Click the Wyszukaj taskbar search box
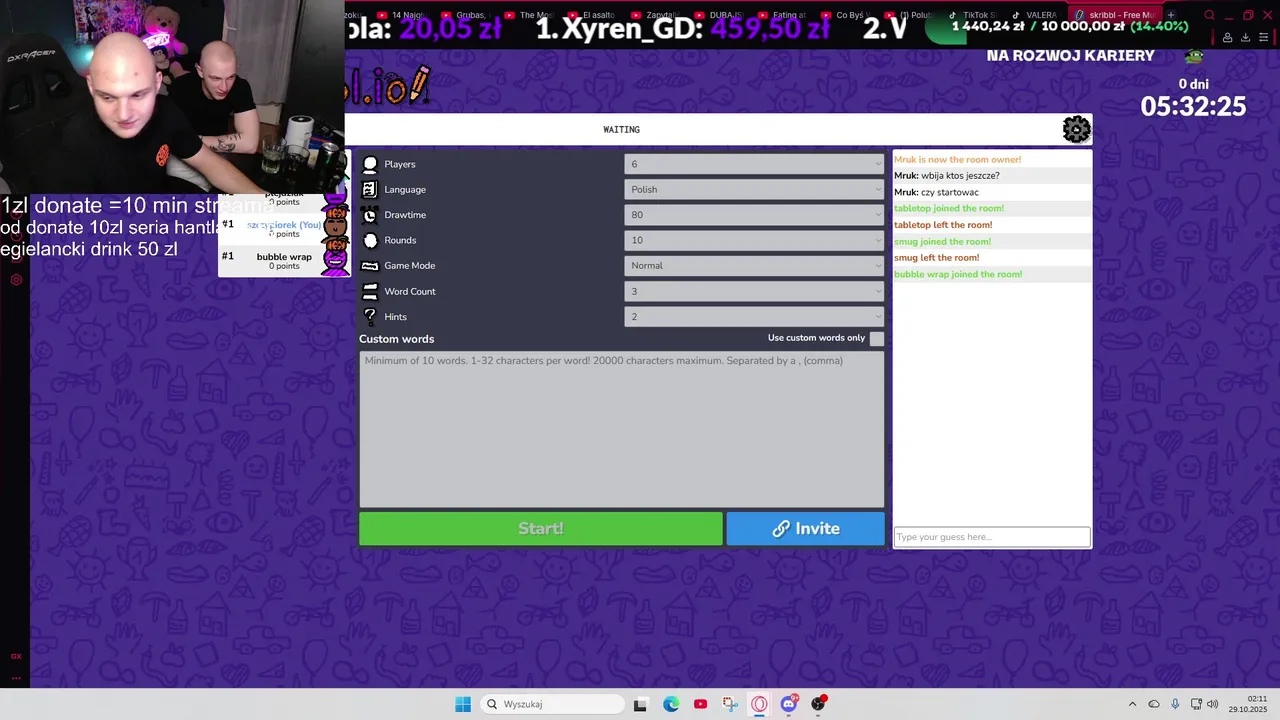The width and height of the screenshot is (1280, 720). click(551, 704)
